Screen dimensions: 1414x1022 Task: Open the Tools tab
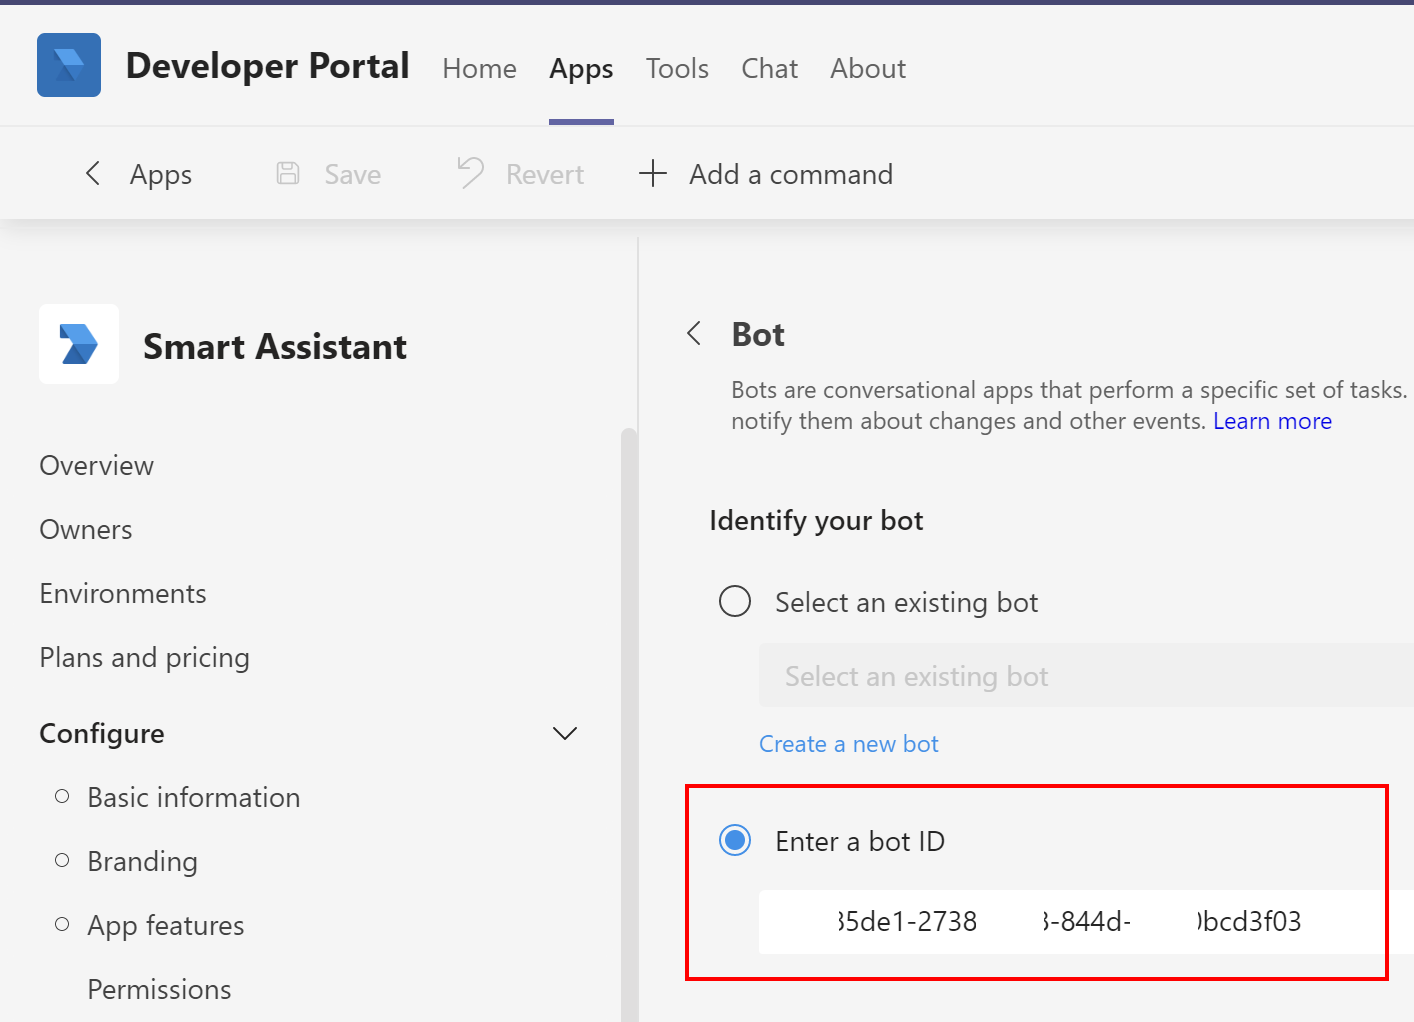pyautogui.click(x=677, y=68)
